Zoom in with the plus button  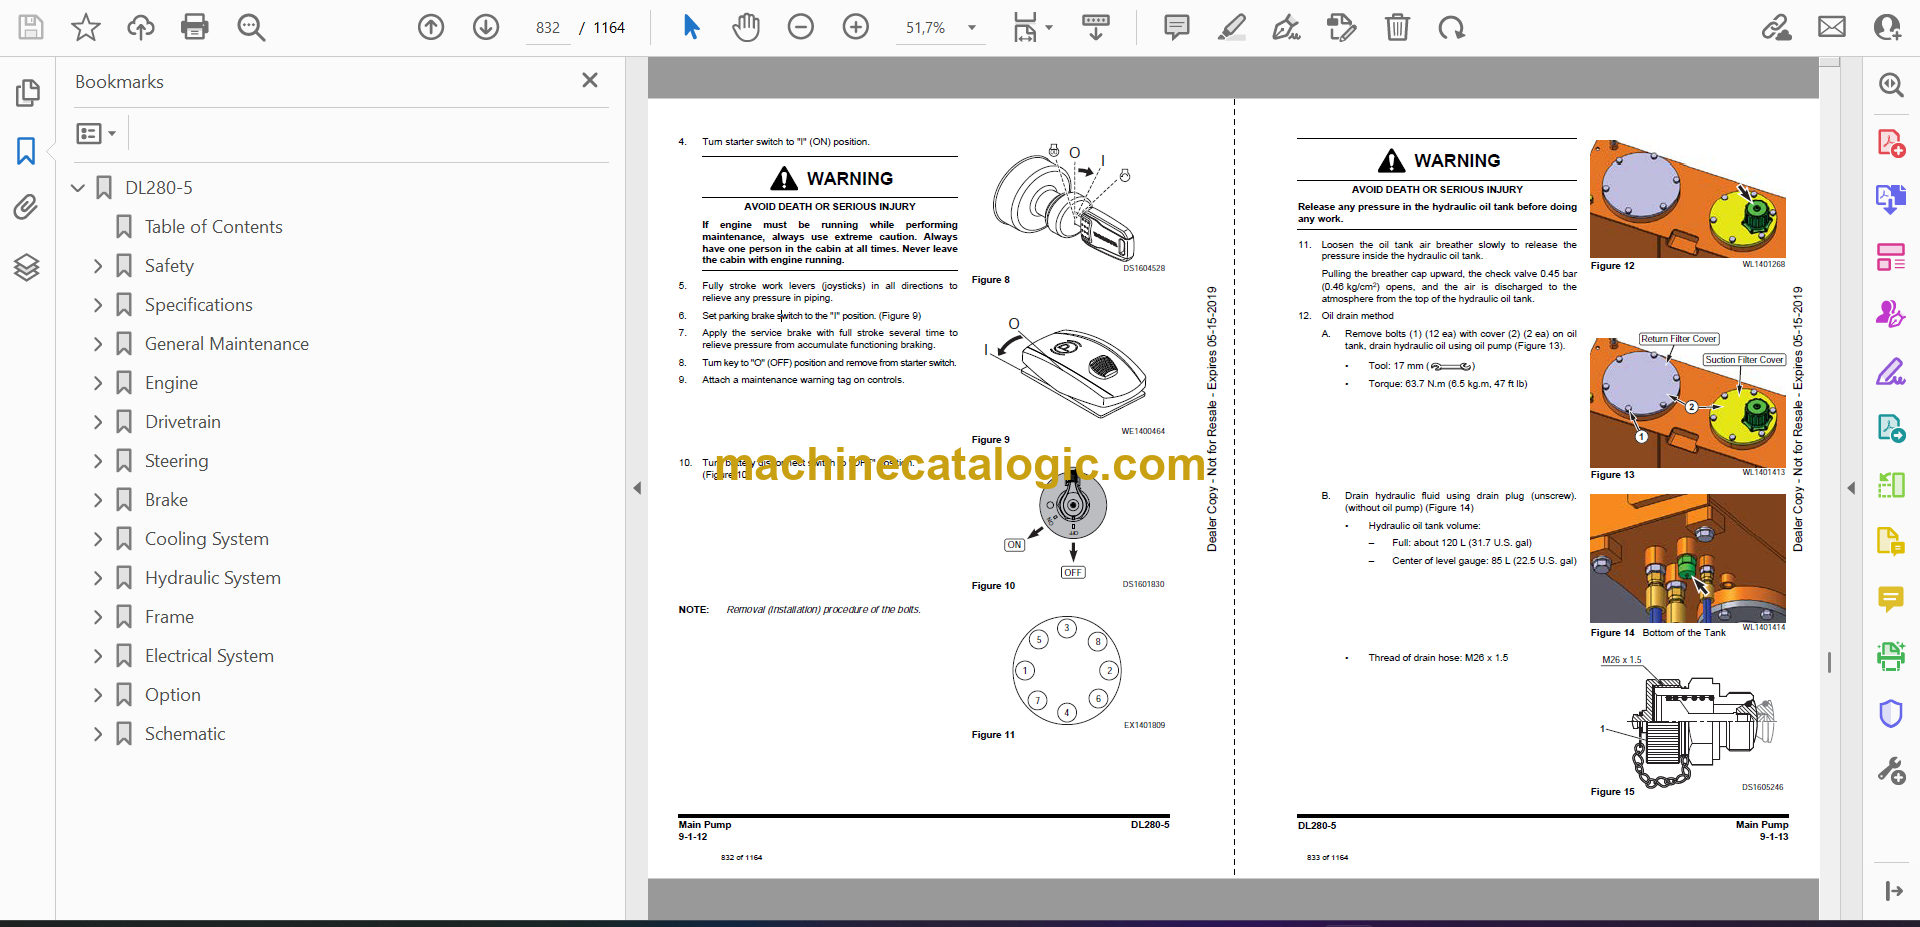pyautogui.click(x=856, y=27)
